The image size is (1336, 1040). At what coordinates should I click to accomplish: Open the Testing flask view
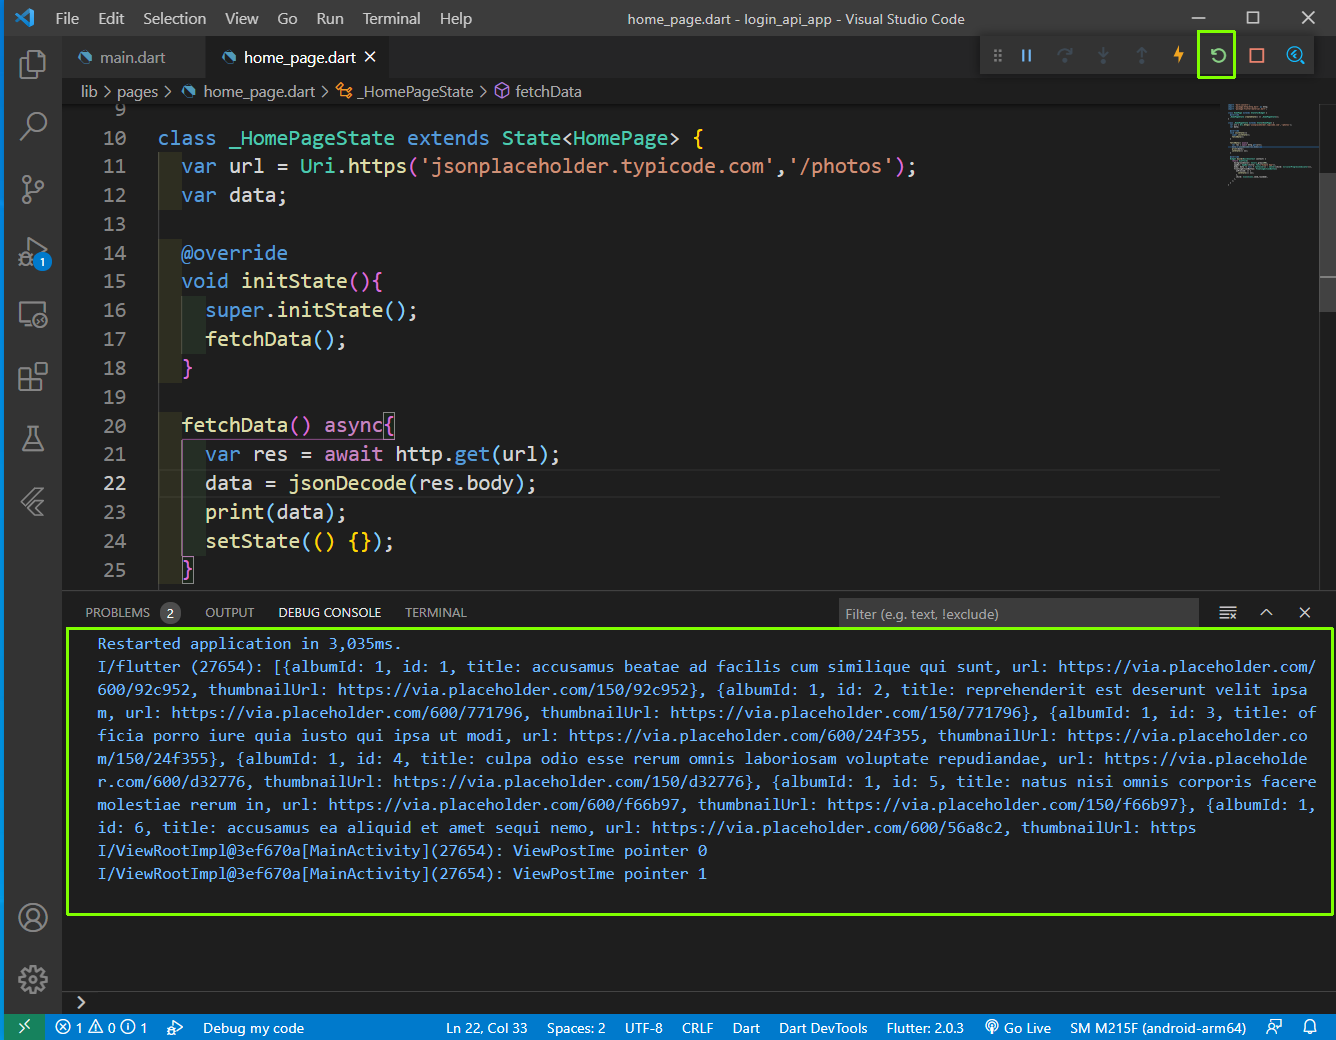(x=33, y=438)
